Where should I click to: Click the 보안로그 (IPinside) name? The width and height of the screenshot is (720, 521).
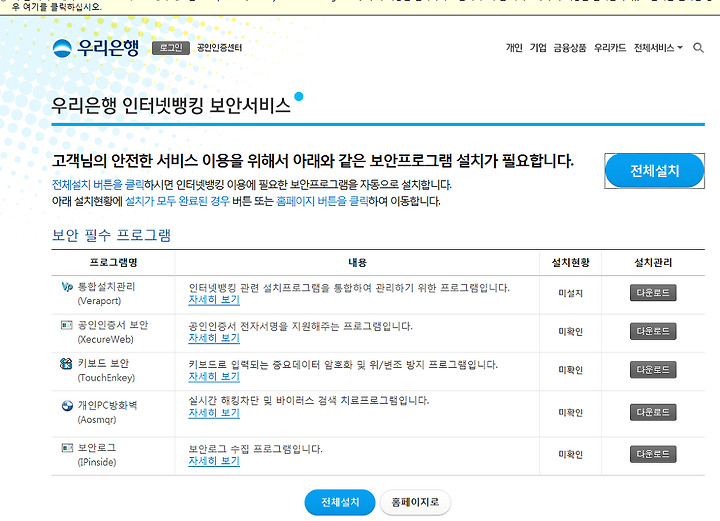tap(96, 454)
